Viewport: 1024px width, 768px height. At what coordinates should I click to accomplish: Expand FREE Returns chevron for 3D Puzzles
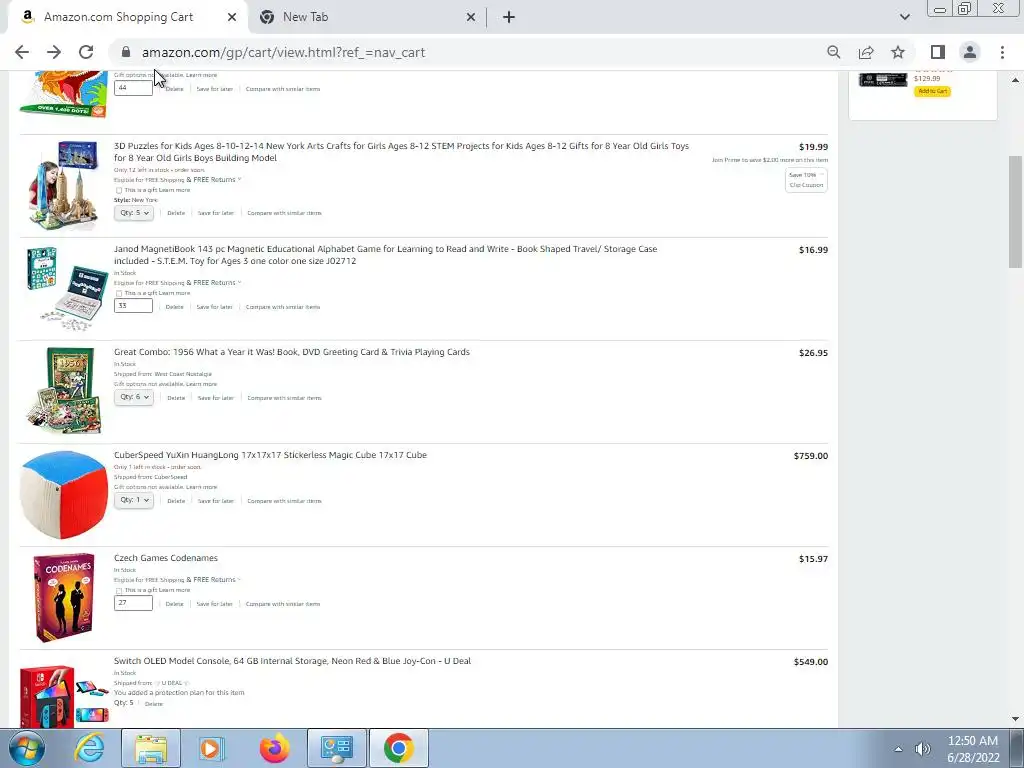coord(239,180)
